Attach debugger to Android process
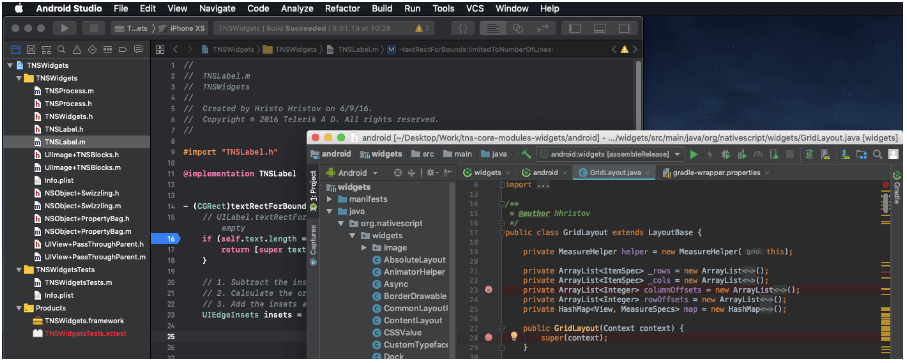The width and height of the screenshot is (907, 363). (x=774, y=154)
